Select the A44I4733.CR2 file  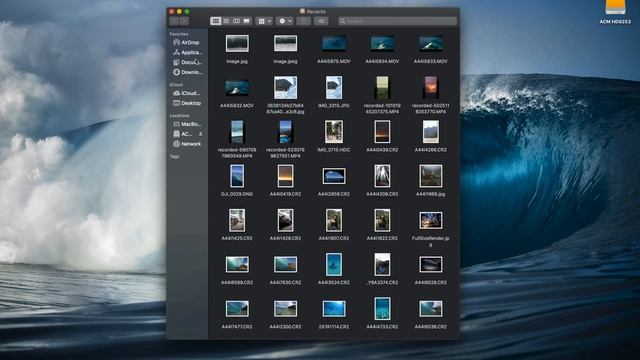pyautogui.click(x=382, y=309)
